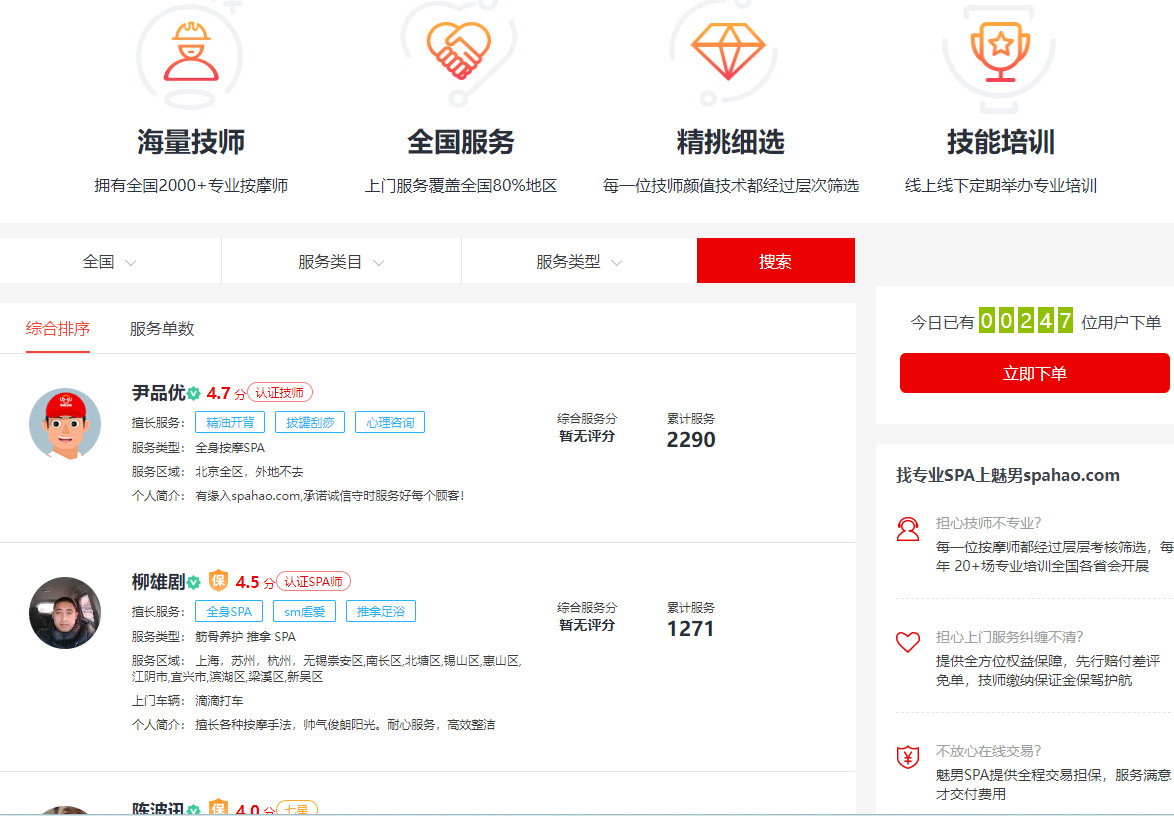Click verified badge next to 尹品优
1174x816 pixels.
[193, 393]
